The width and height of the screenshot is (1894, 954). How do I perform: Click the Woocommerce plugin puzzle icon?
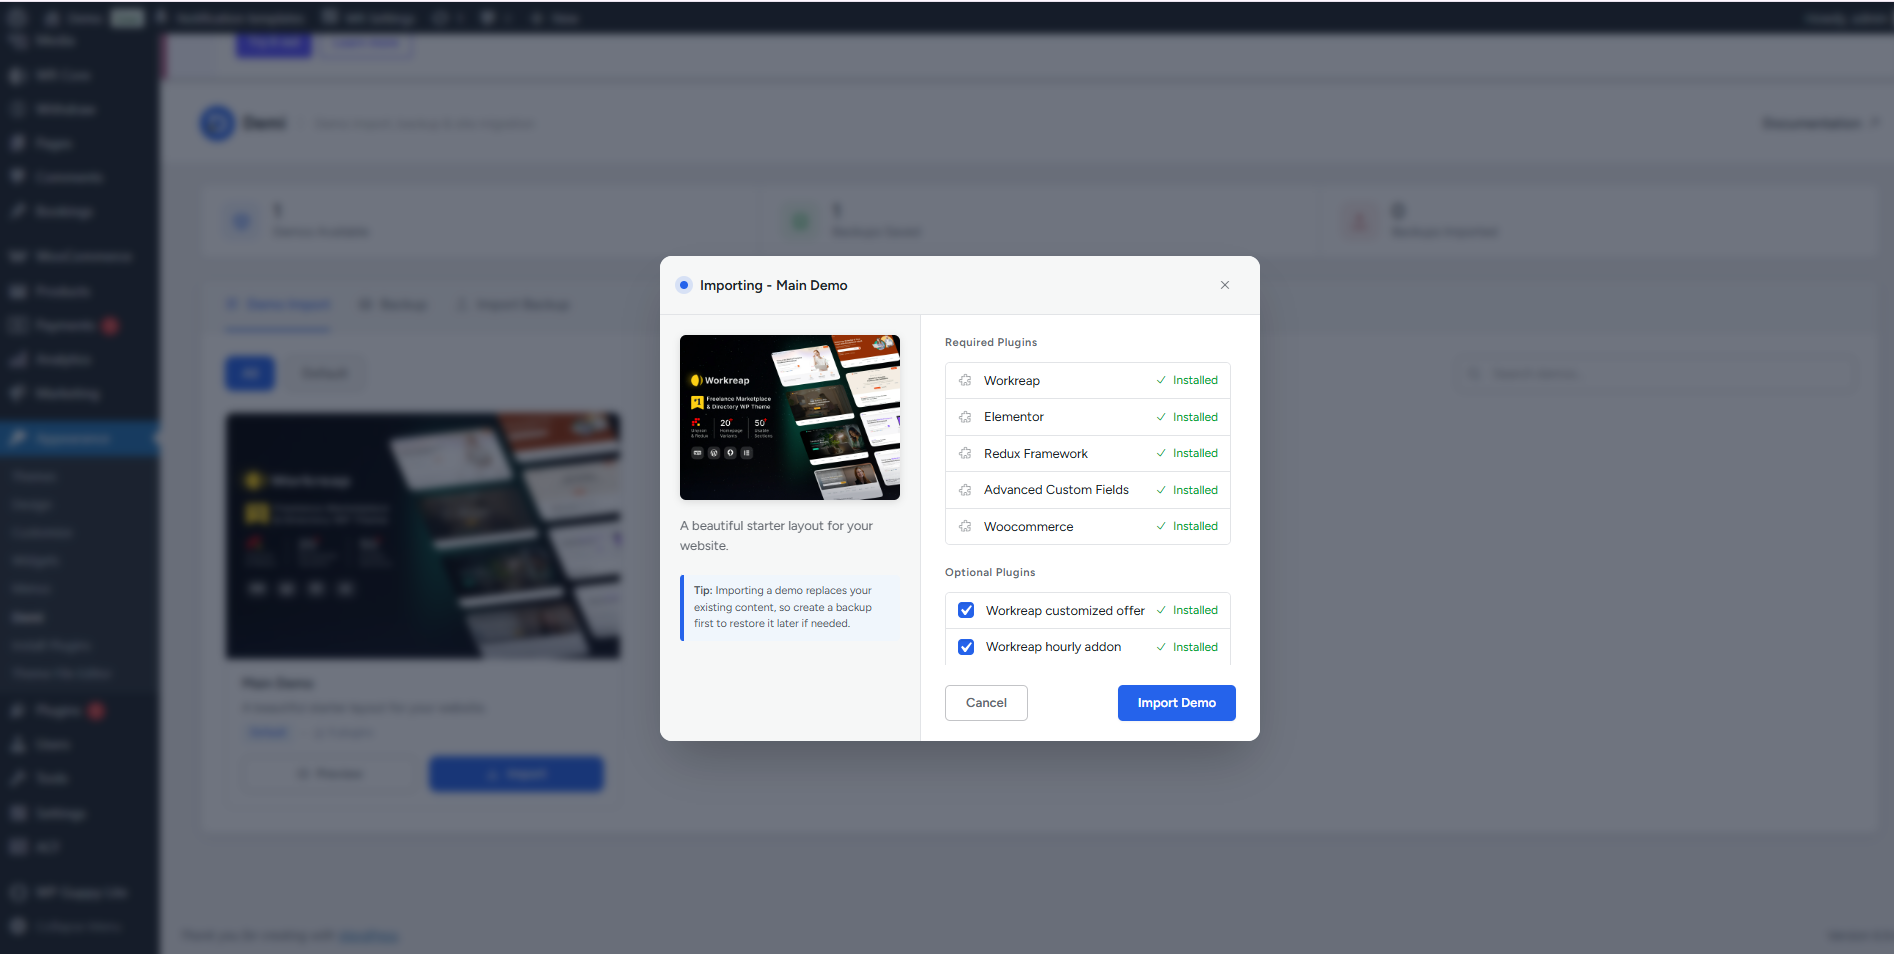[965, 527]
